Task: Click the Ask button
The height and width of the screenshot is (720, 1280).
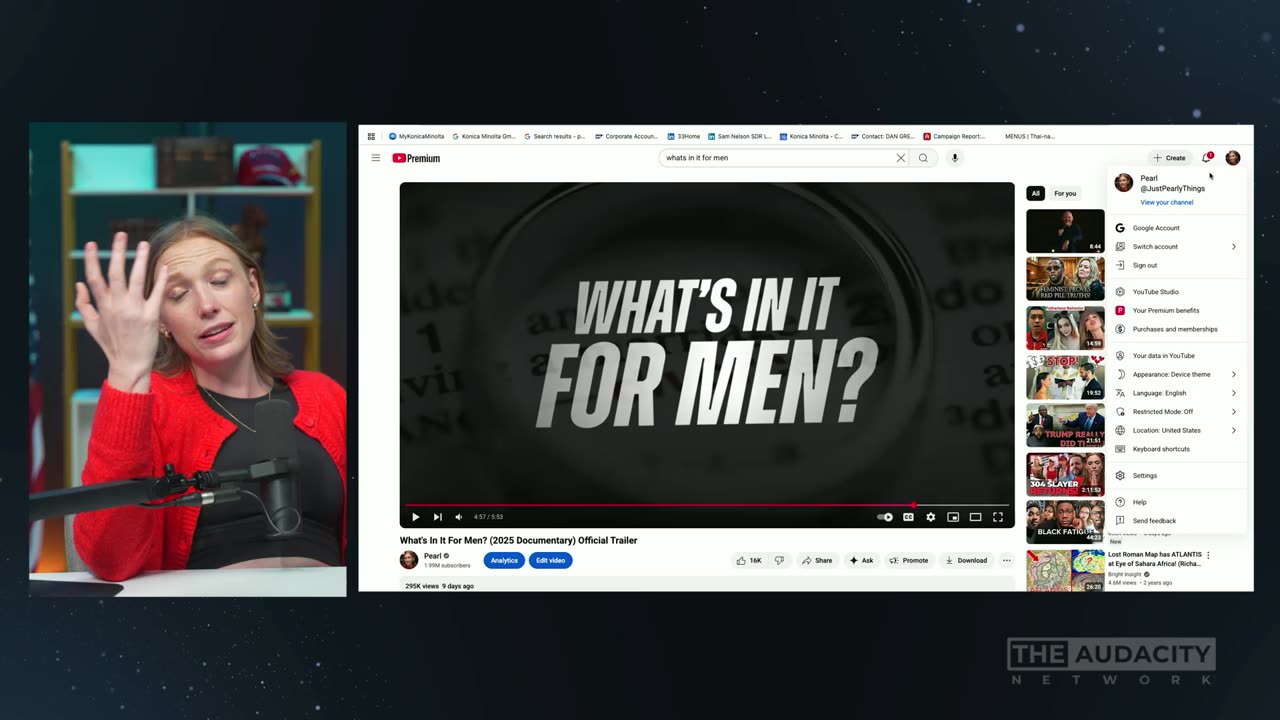Action: (x=861, y=560)
